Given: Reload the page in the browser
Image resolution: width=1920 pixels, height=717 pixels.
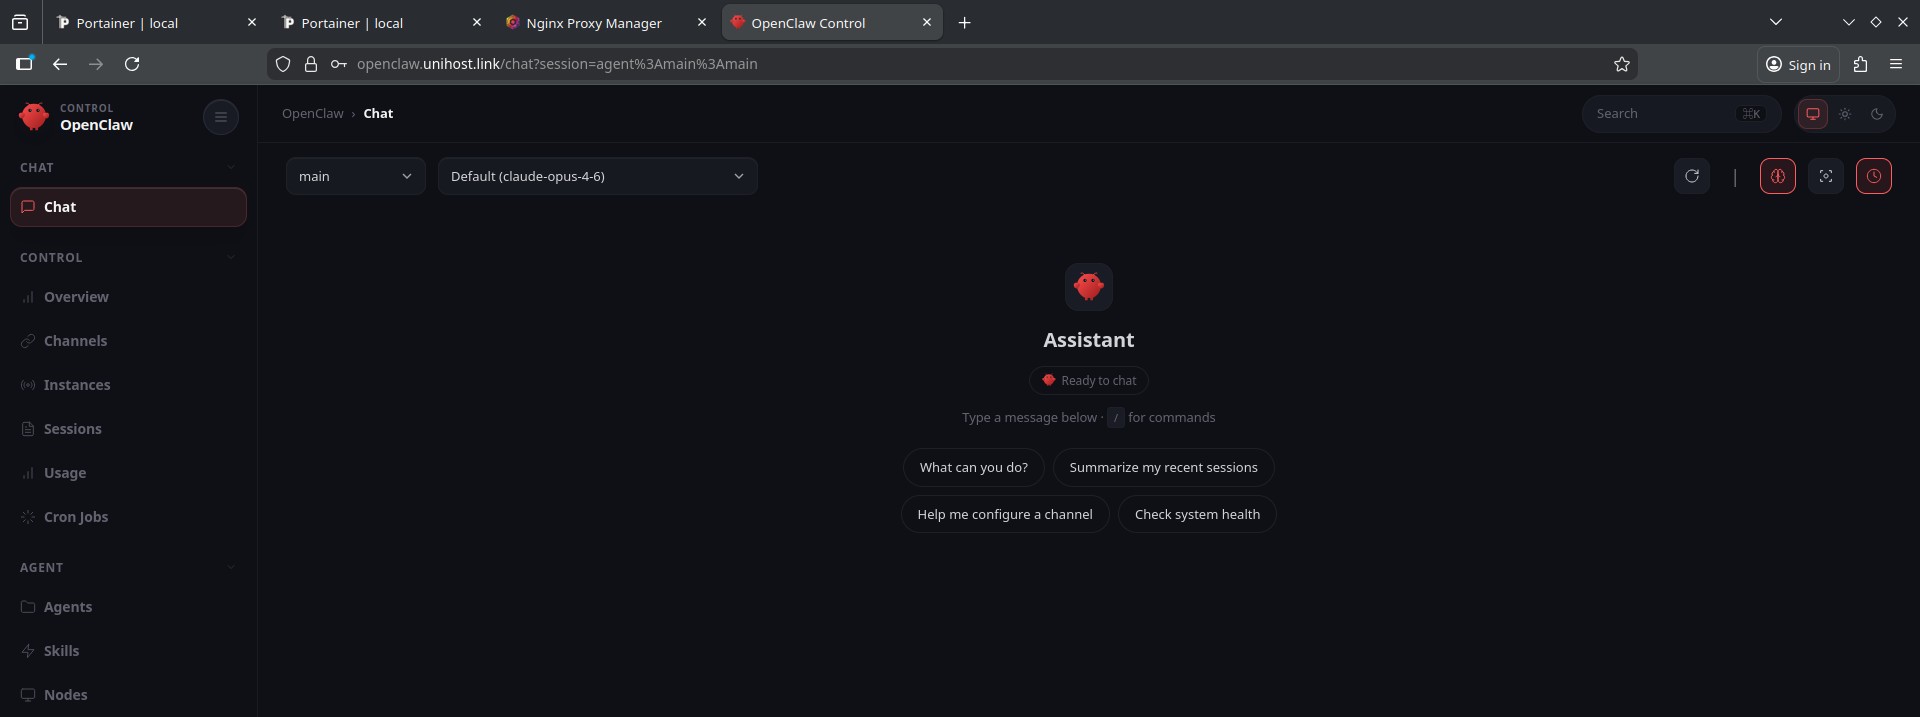Looking at the screenshot, I should (x=132, y=64).
